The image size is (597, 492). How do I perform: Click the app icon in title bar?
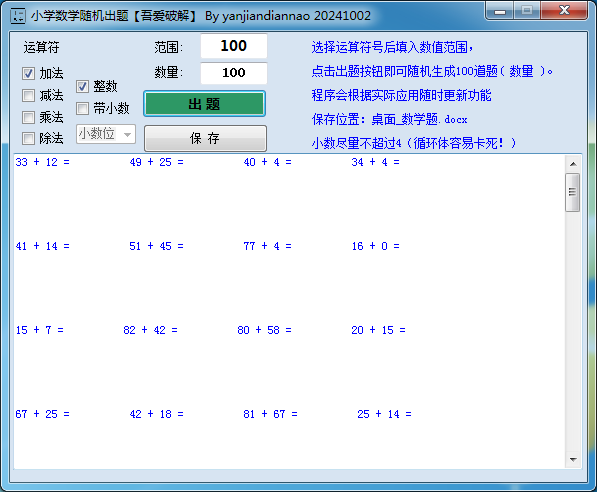[x=18, y=16]
